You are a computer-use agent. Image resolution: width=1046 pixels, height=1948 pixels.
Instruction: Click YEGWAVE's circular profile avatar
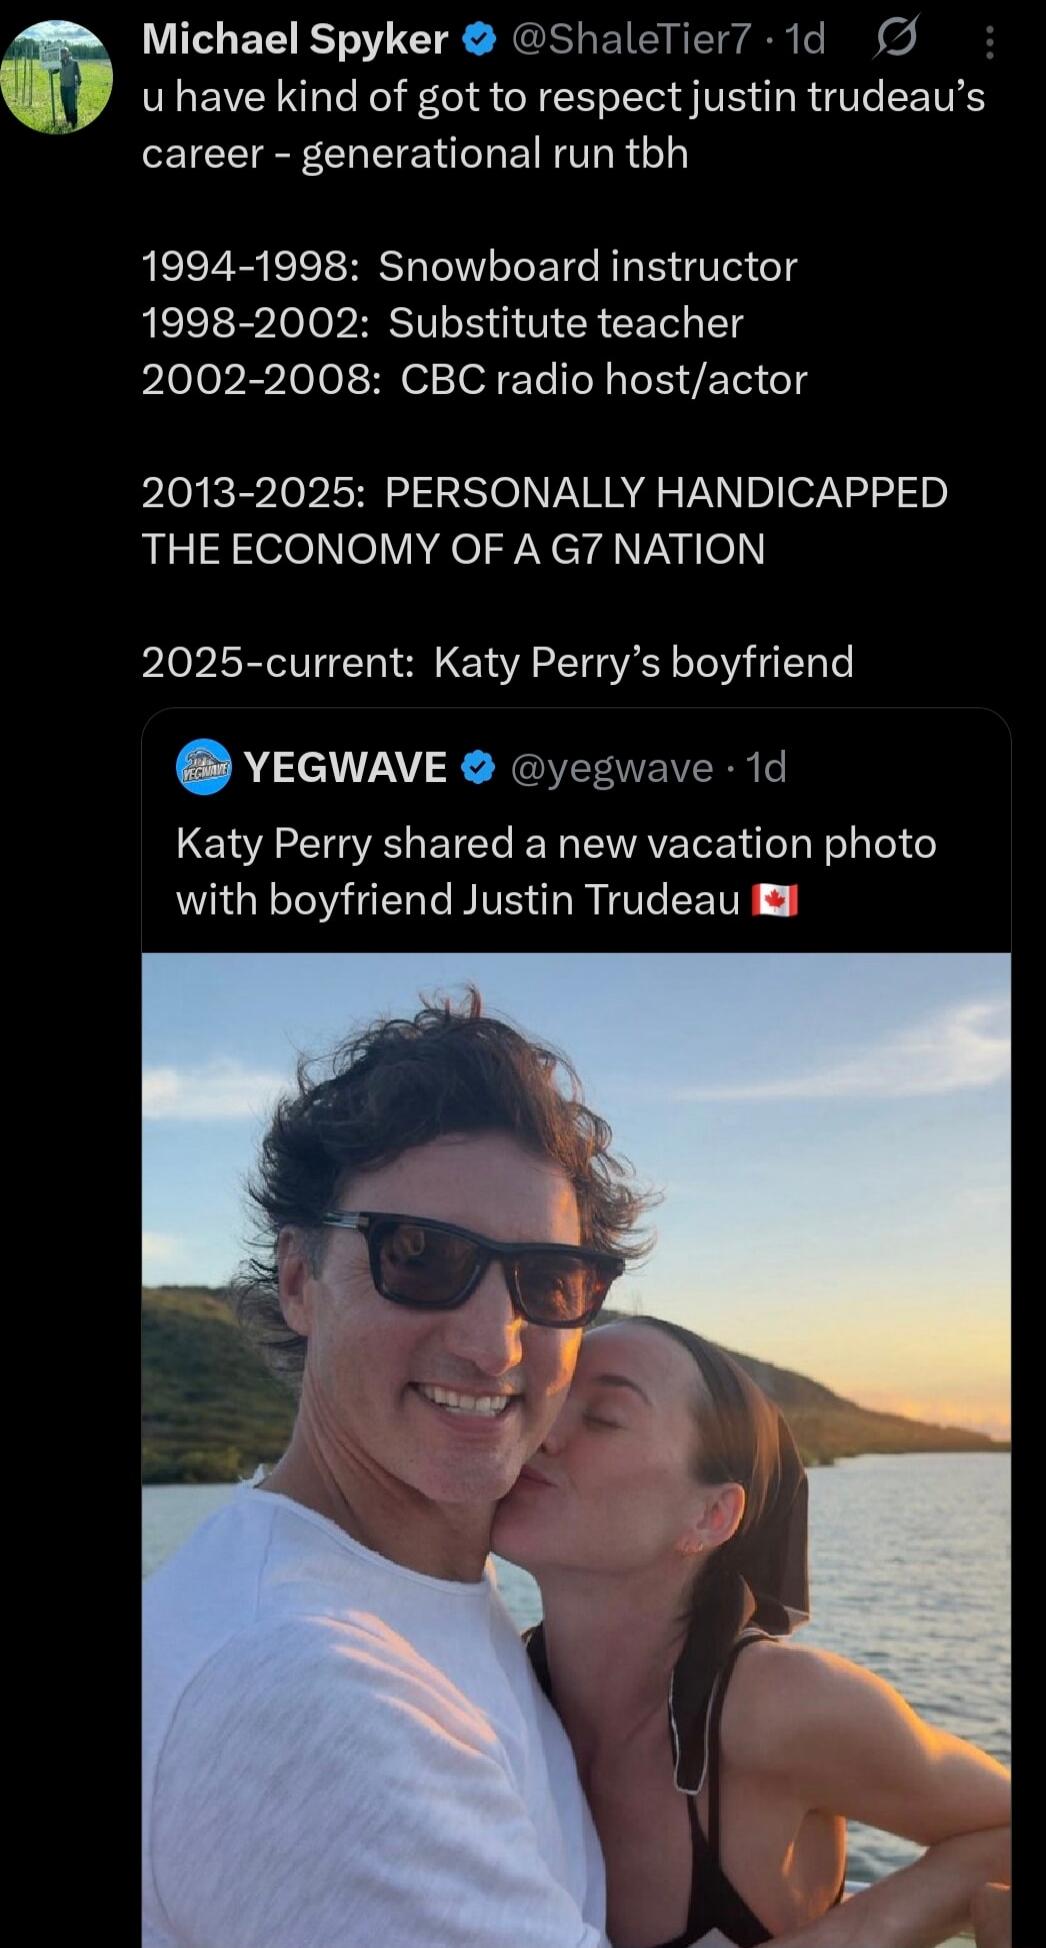click(203, 766)
